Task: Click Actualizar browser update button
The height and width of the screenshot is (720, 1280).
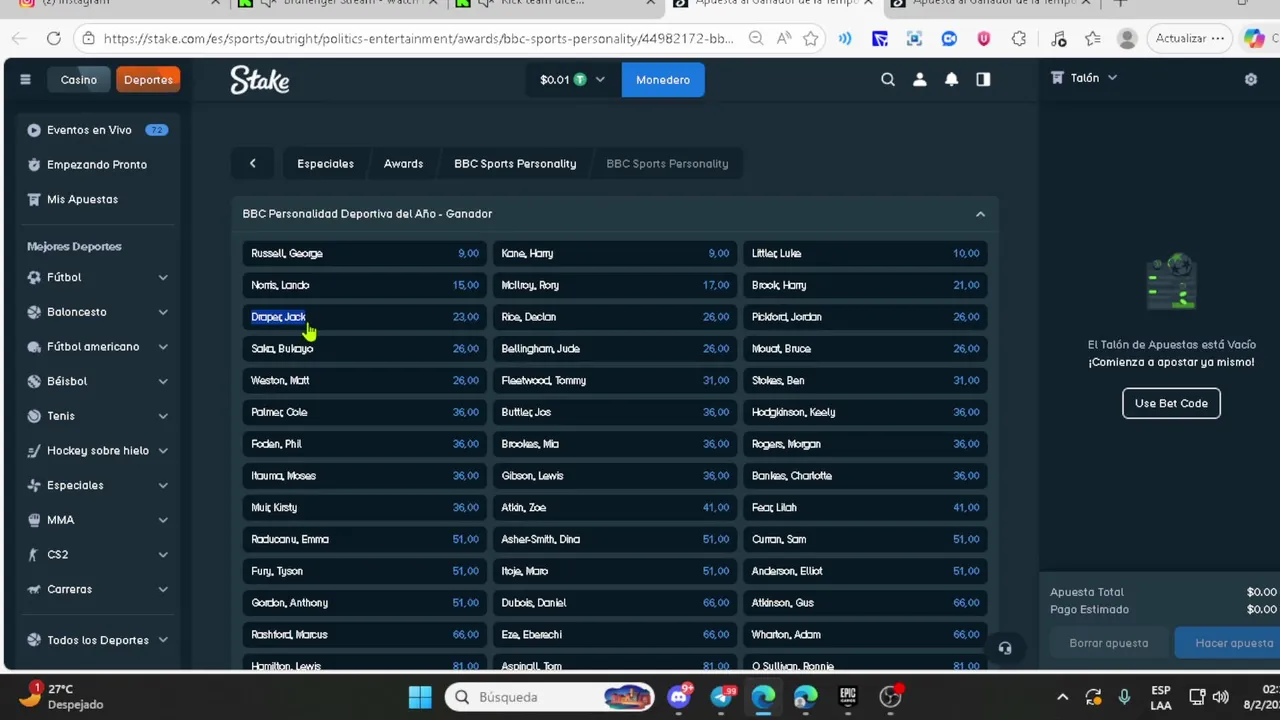Action: pos(1190,39)
